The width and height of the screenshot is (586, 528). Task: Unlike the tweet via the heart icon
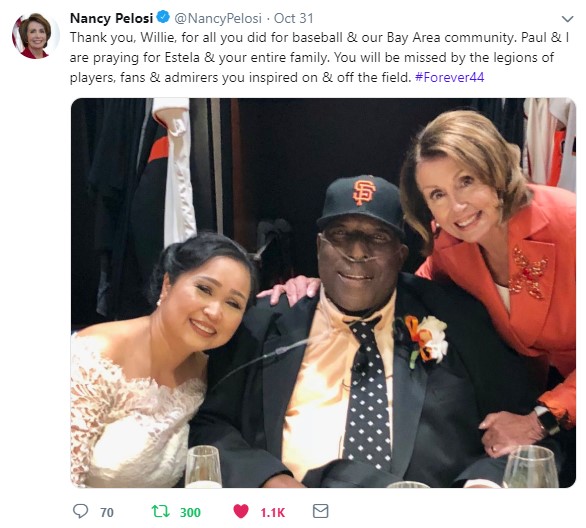(x=241, y=511)
